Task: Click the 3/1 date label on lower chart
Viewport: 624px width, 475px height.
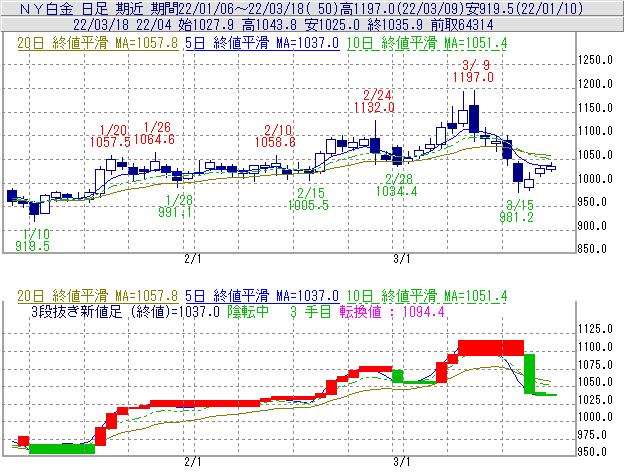Action: tap(402, 462)
